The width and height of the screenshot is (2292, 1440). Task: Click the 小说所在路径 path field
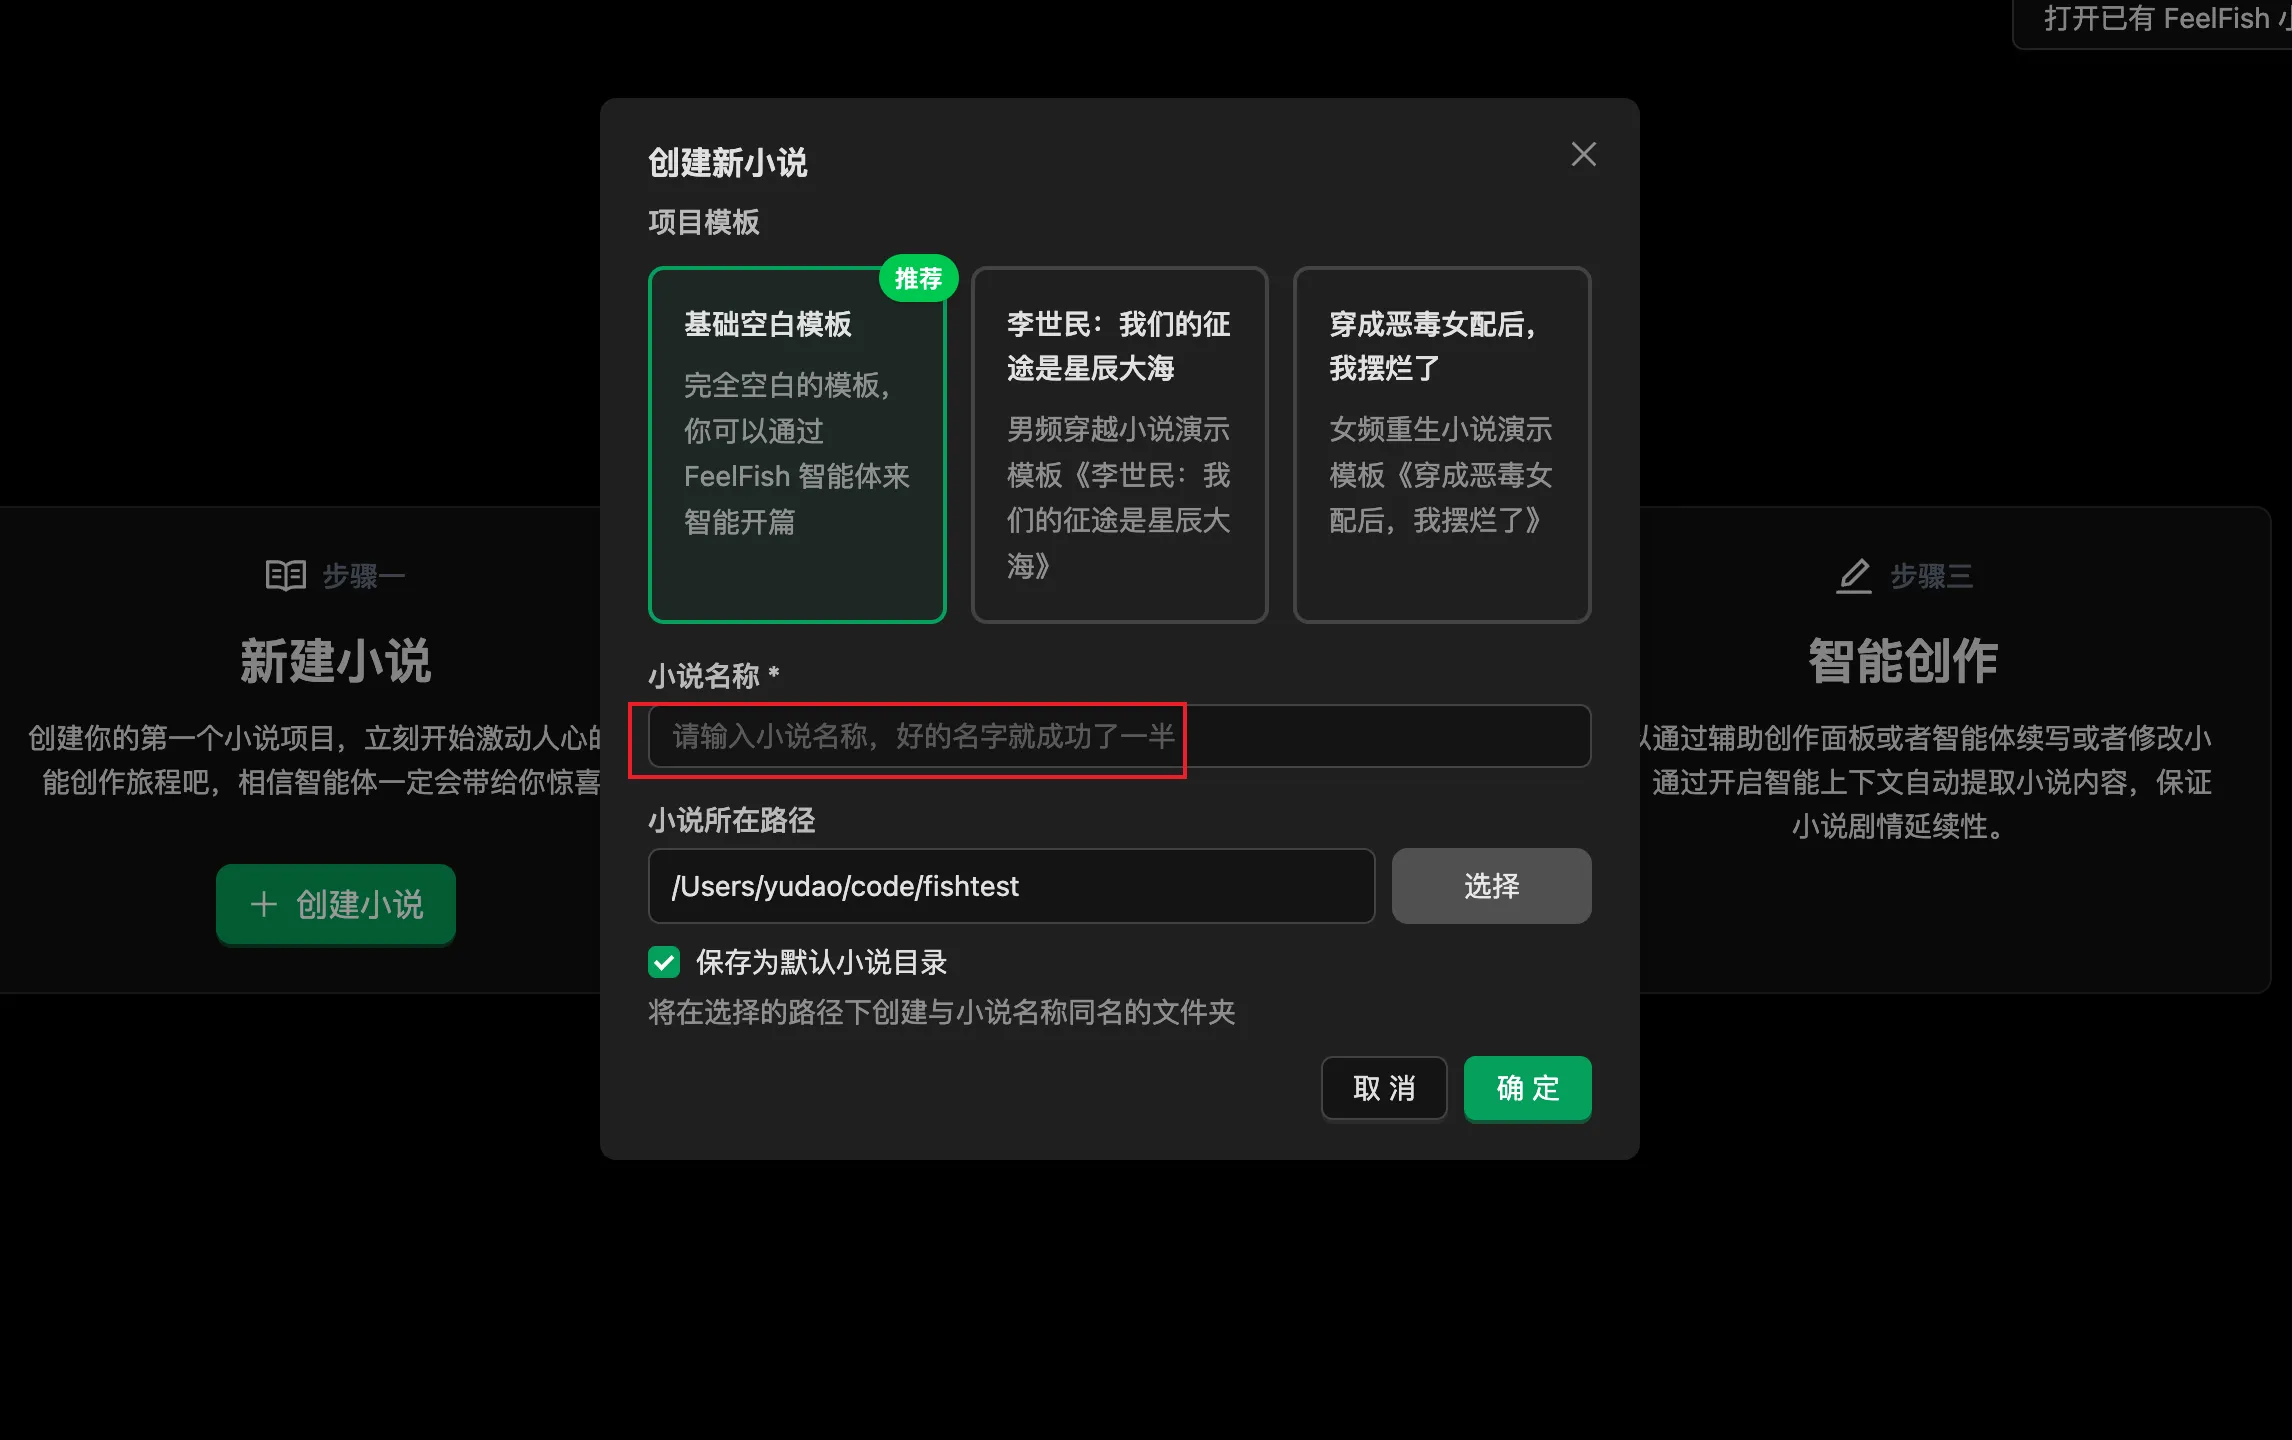tap(1010, 886)
